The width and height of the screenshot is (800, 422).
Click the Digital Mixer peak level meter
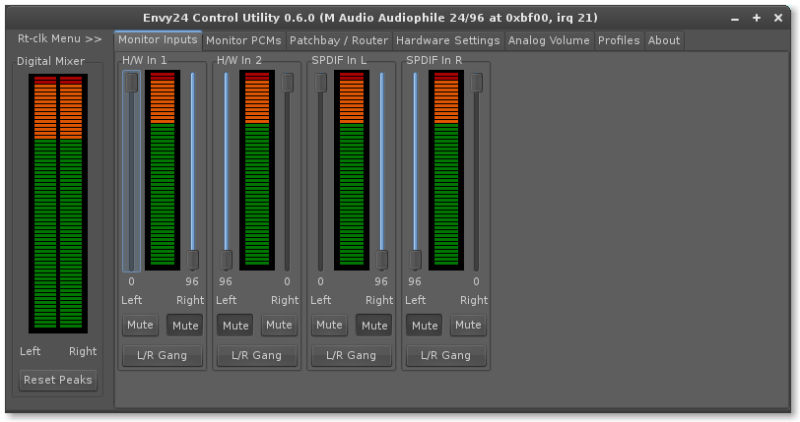[58, 203]
